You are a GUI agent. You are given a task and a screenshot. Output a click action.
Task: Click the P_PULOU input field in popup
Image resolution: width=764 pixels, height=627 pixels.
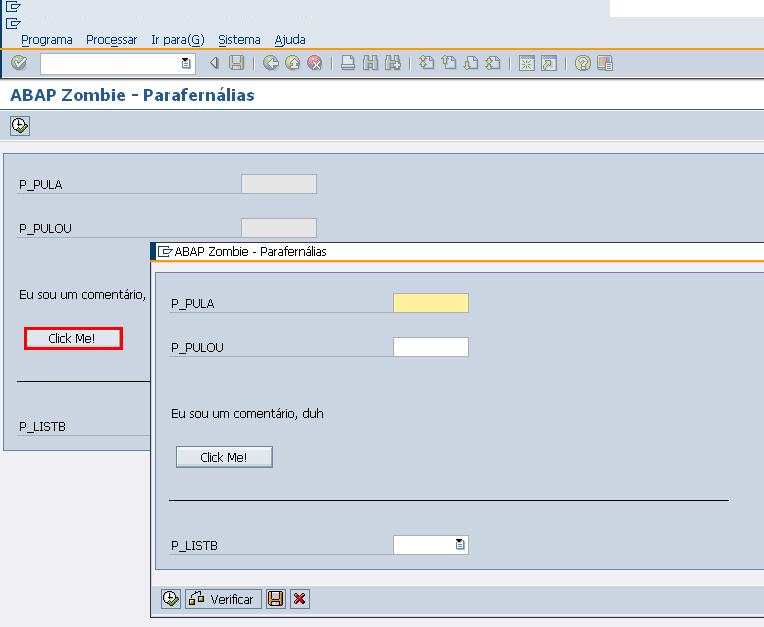click(430, 347)
